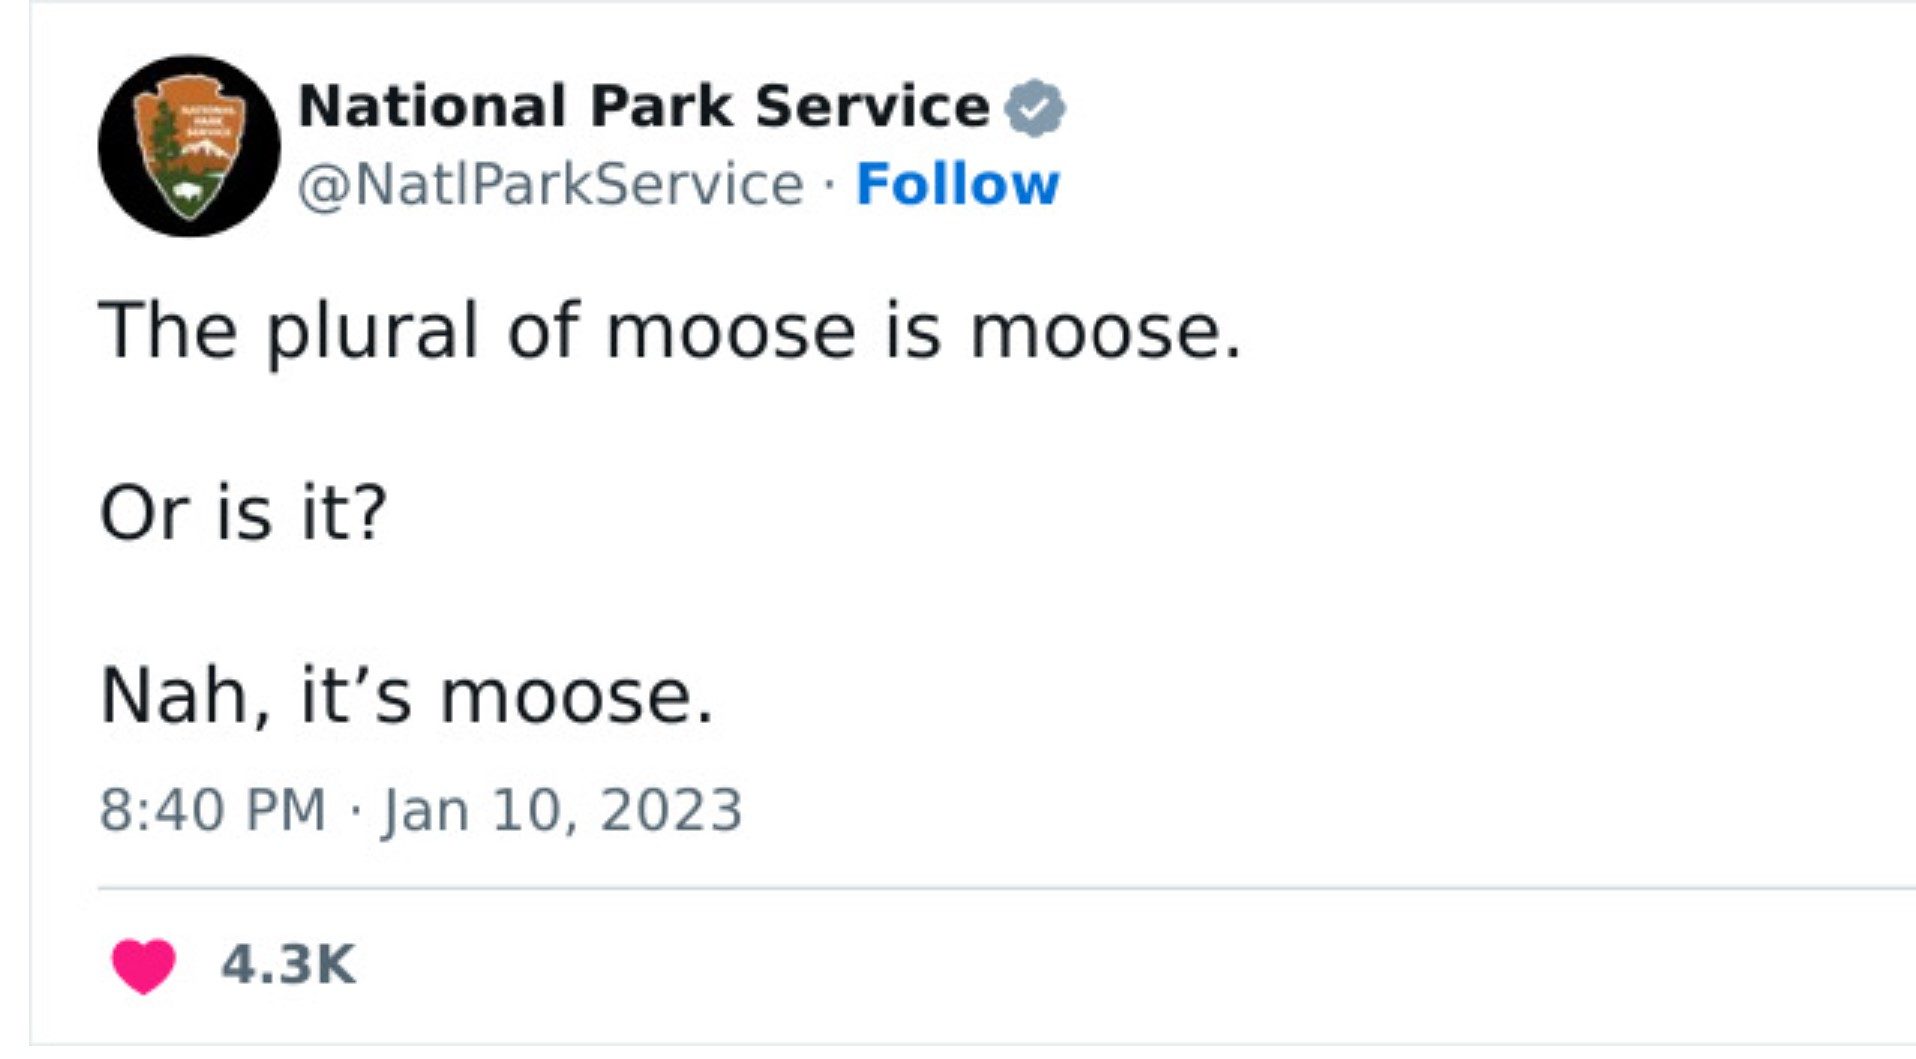Image resolution: width=1916 pixels, height=1059 pixels.
Task: View the 4.3K likes count
Action: 288,965
